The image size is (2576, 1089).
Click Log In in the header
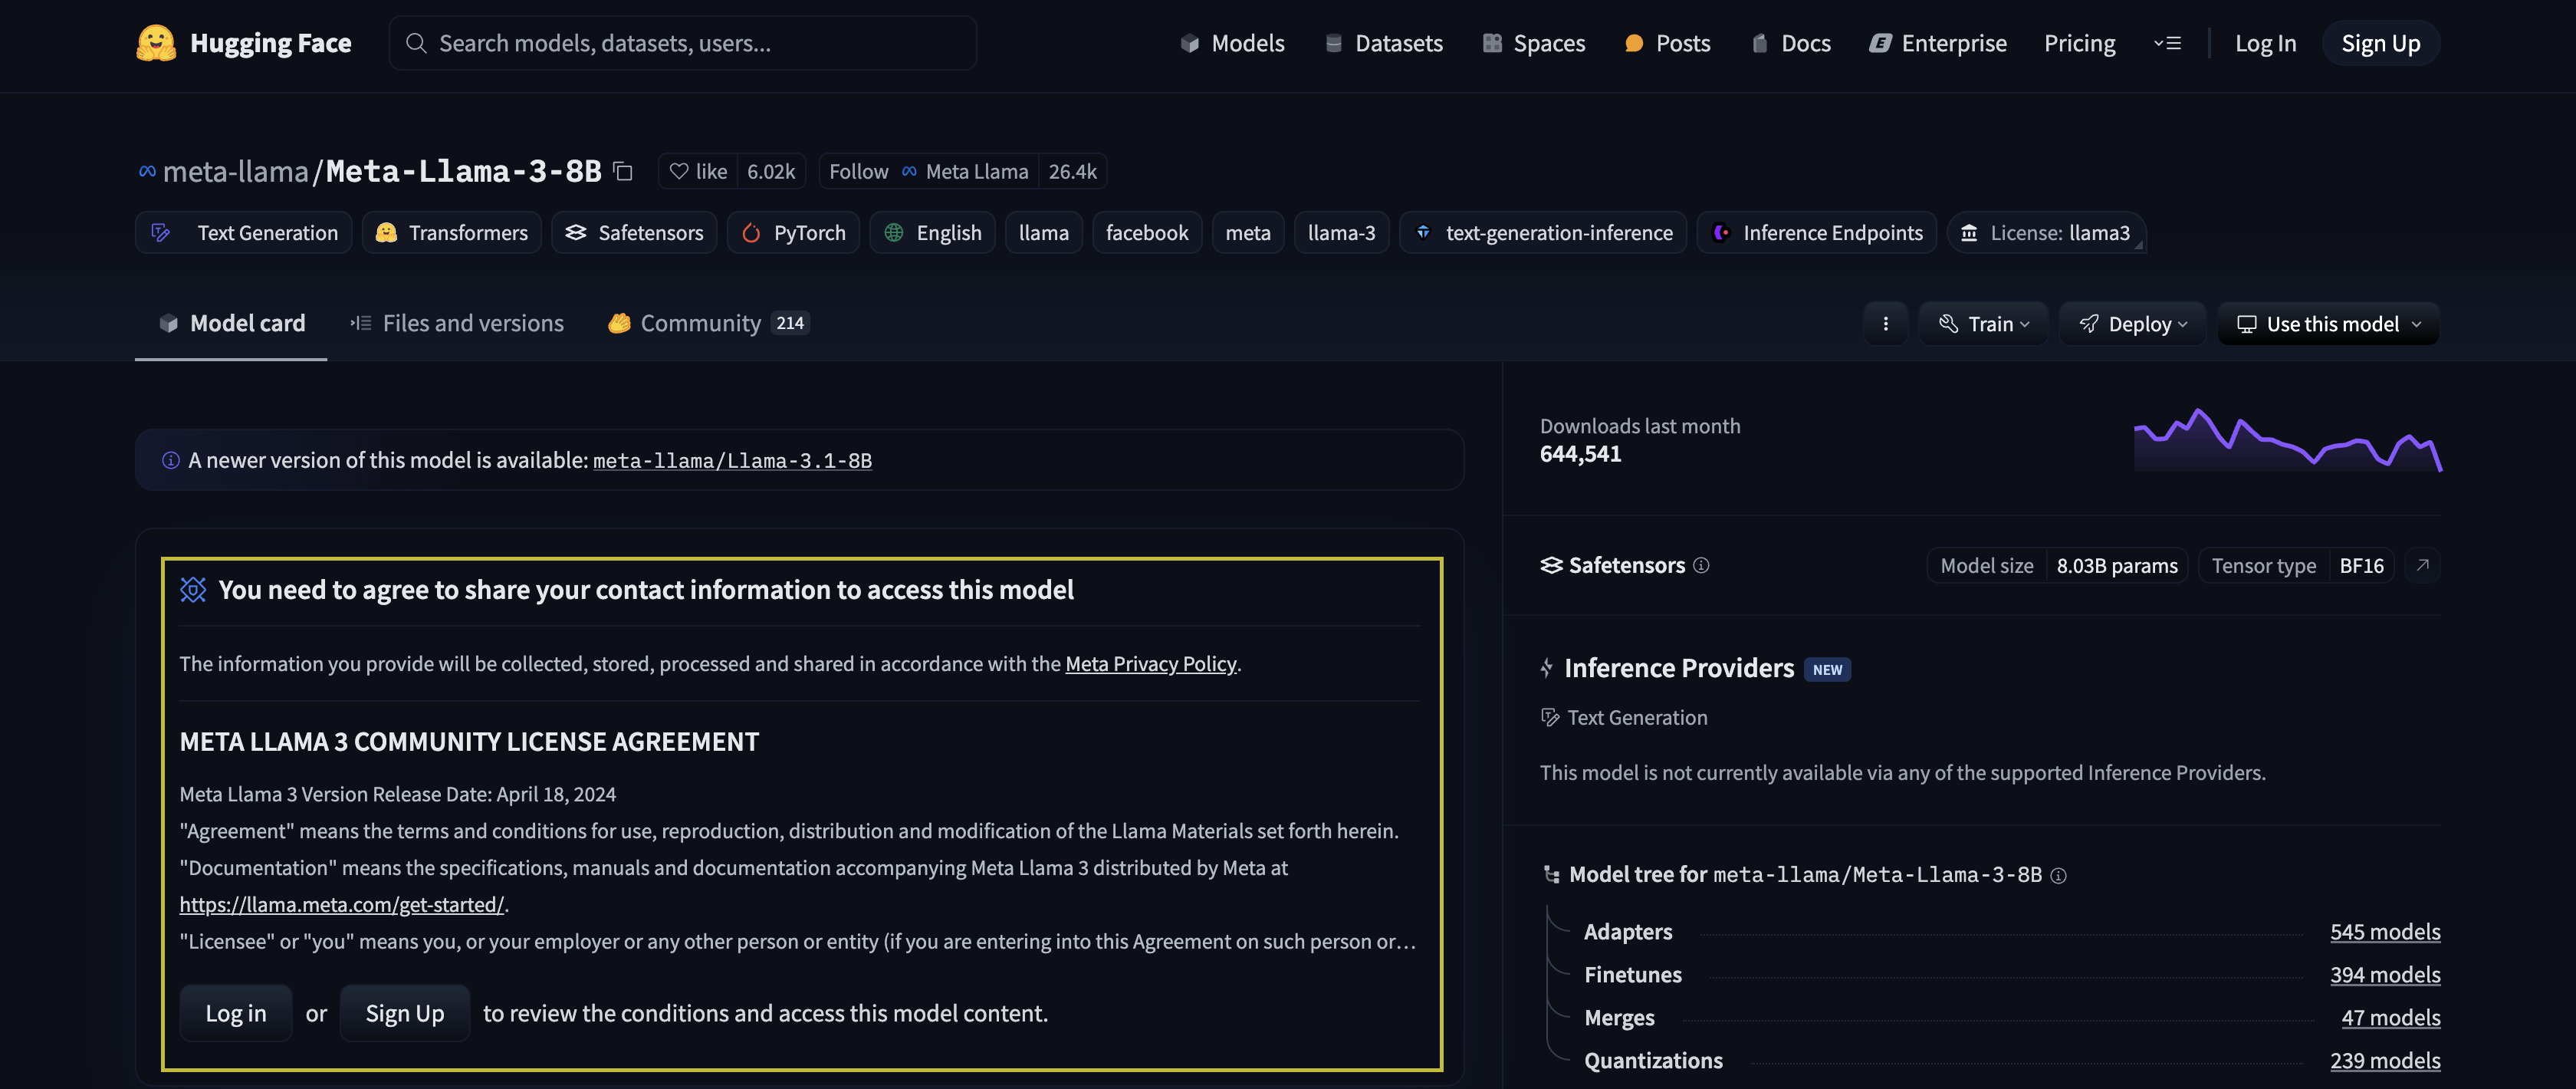[x=2265, y=43]
